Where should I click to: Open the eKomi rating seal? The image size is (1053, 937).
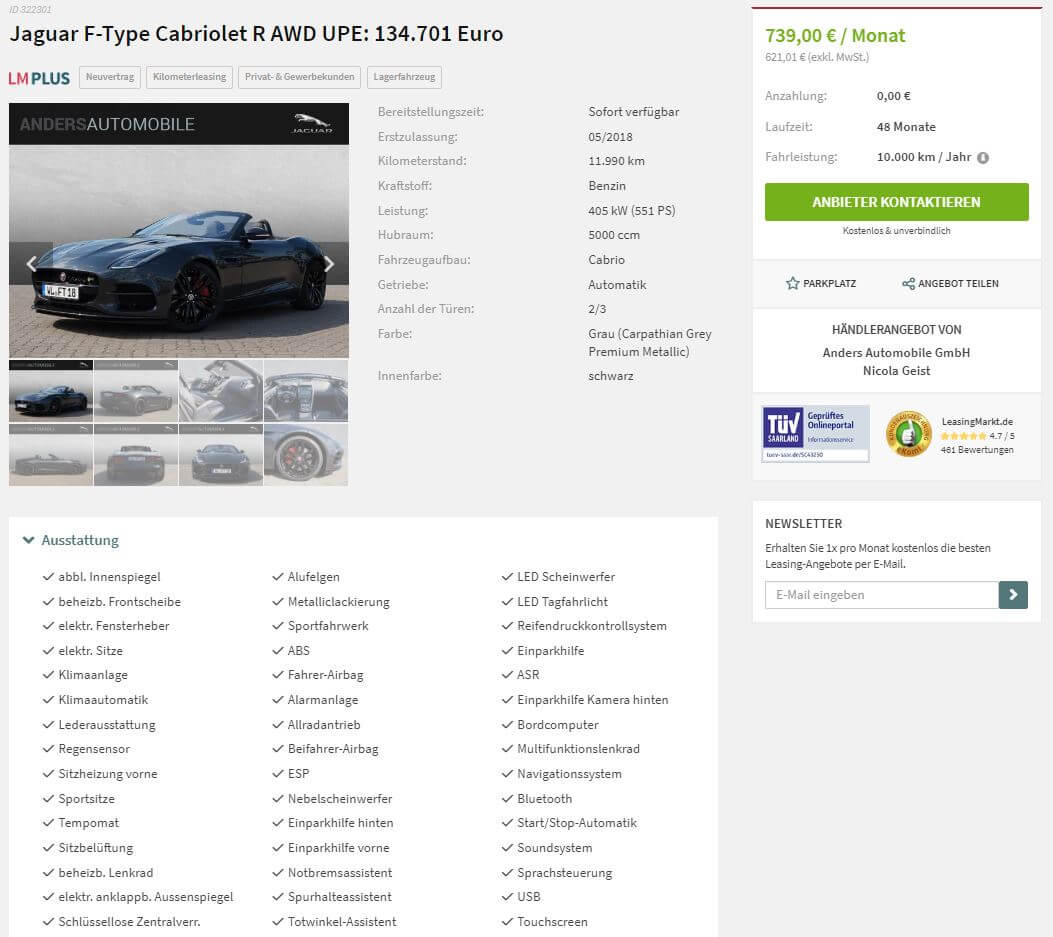(x=909, y=434)
